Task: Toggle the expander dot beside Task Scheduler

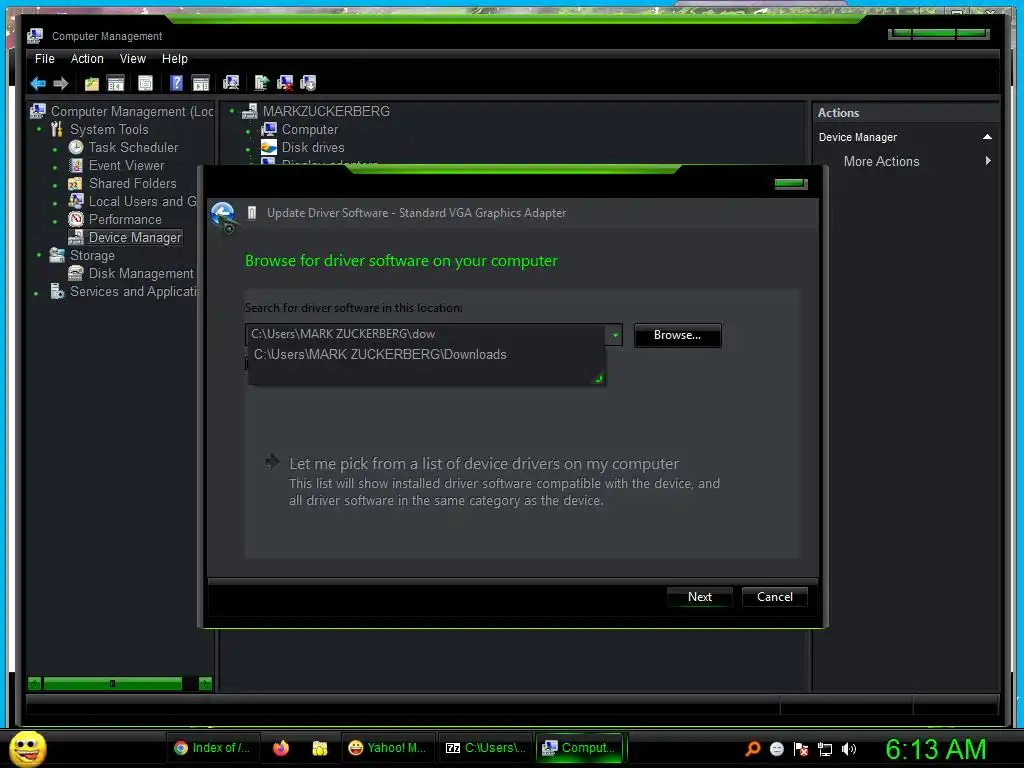Action: point(55,150)
